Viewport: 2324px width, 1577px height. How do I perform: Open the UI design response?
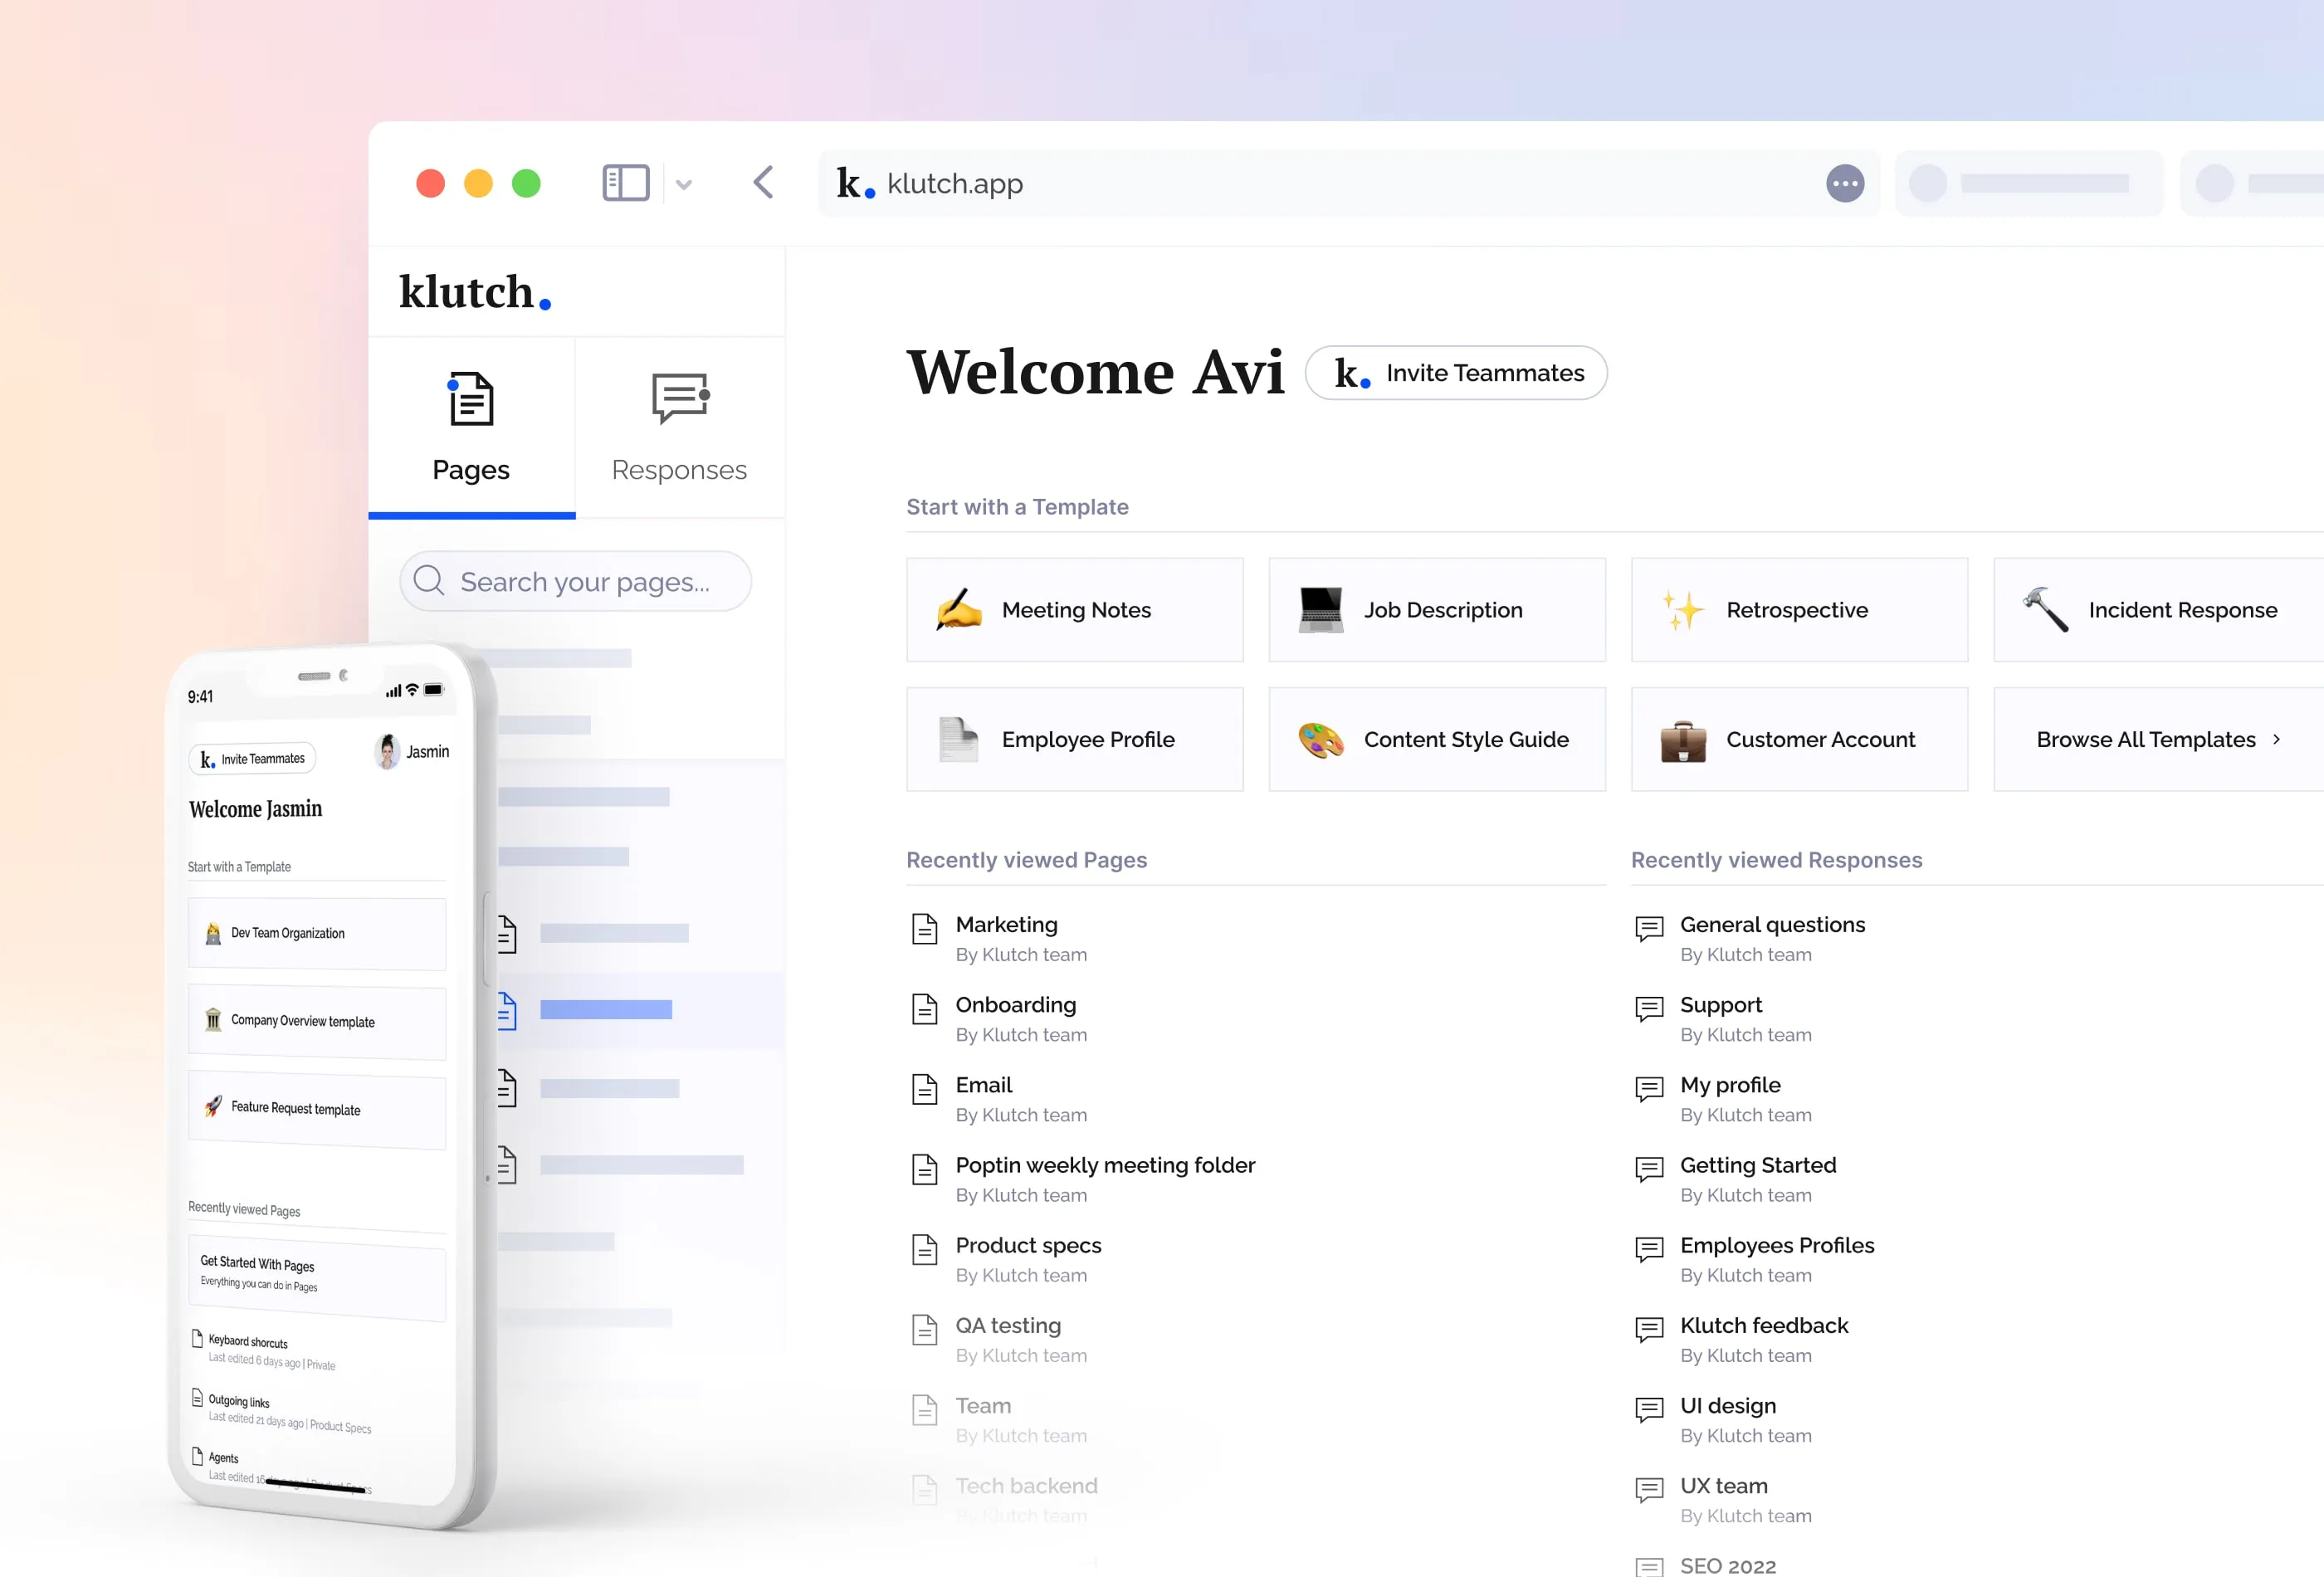tap(1728, 1405)
